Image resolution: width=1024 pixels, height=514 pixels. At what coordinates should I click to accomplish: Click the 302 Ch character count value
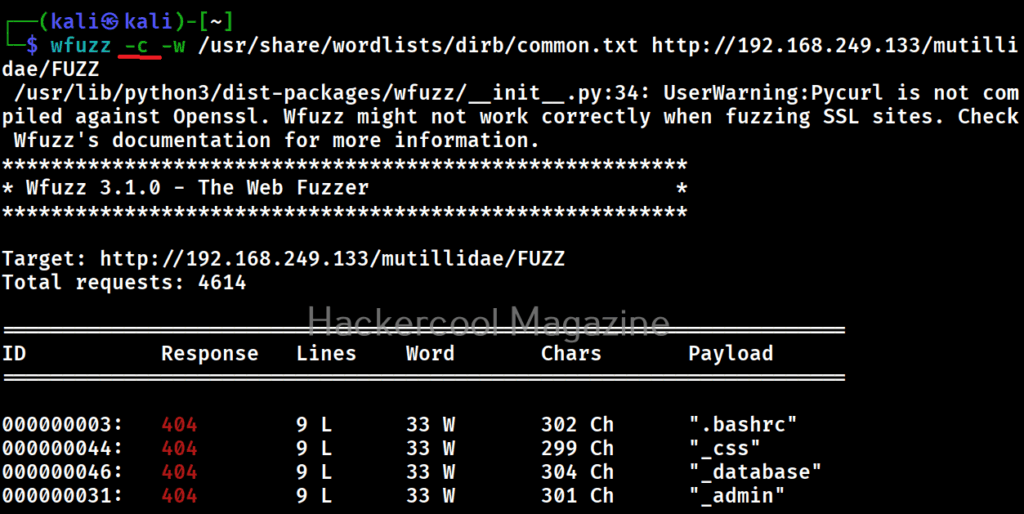pos(577,424)
